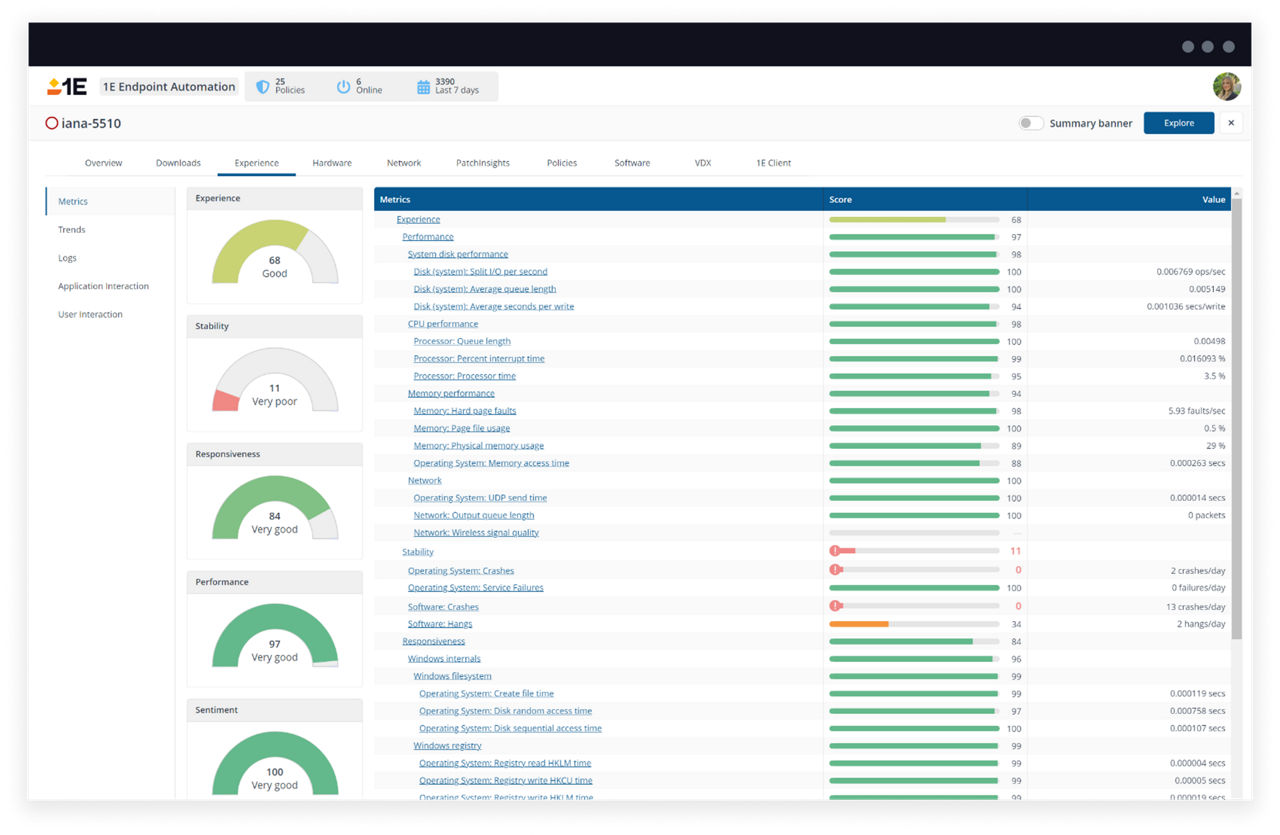Open the user profile avatar

[1226, 87]
